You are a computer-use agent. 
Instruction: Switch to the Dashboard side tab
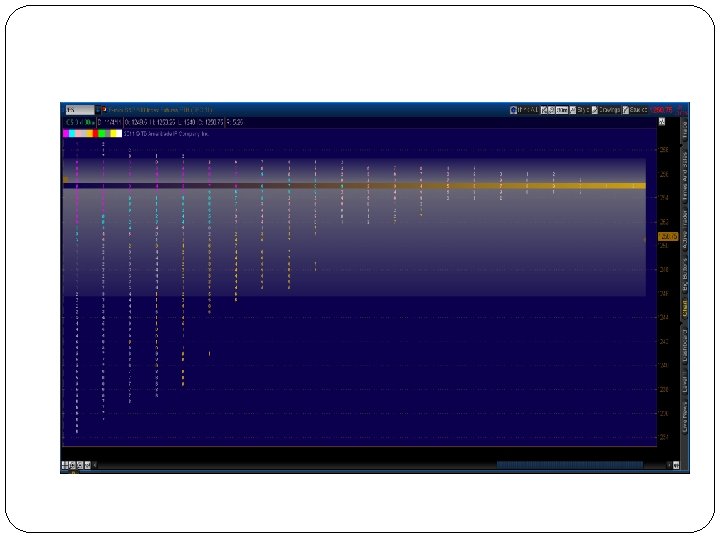point(684,345)
